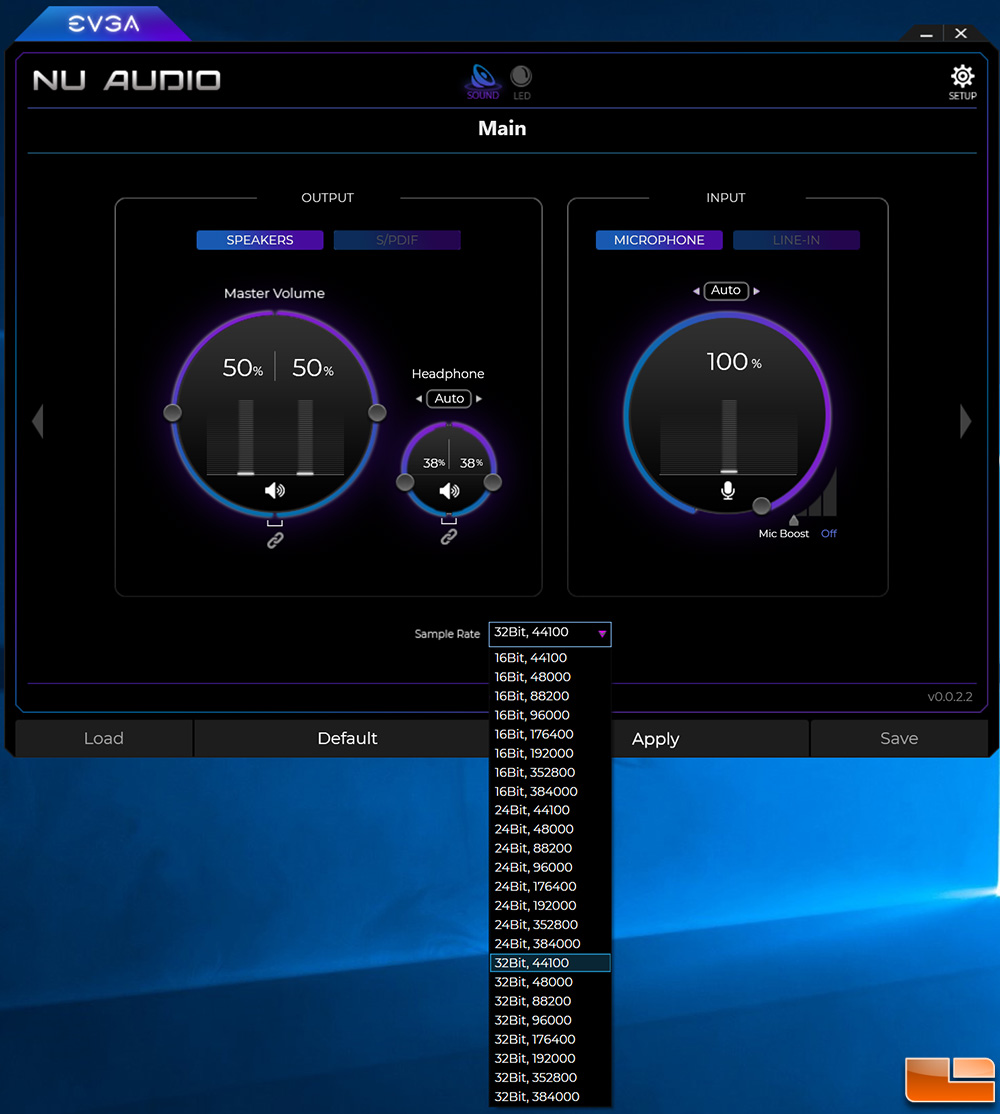Choose 24Bit, 384000 sample rate

(550, 943)
